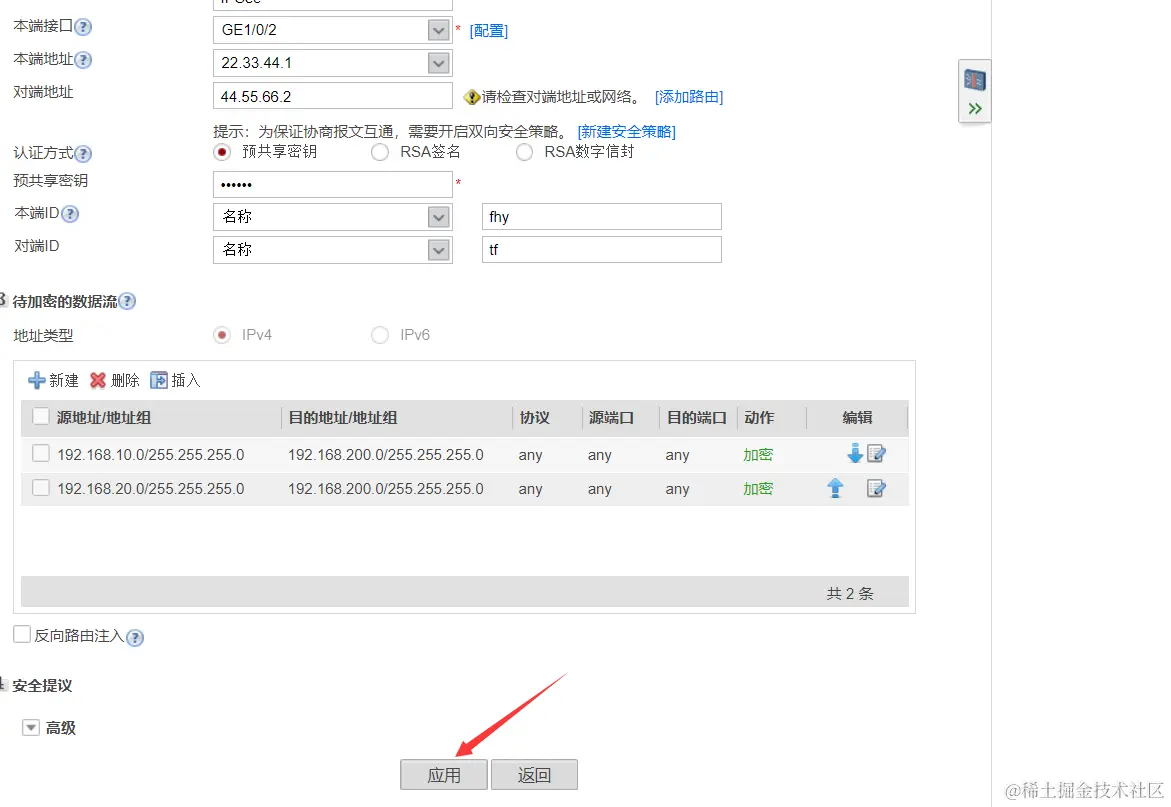Click the 返回 button
Screen dimensions: 1171x807
pos(534,775)
